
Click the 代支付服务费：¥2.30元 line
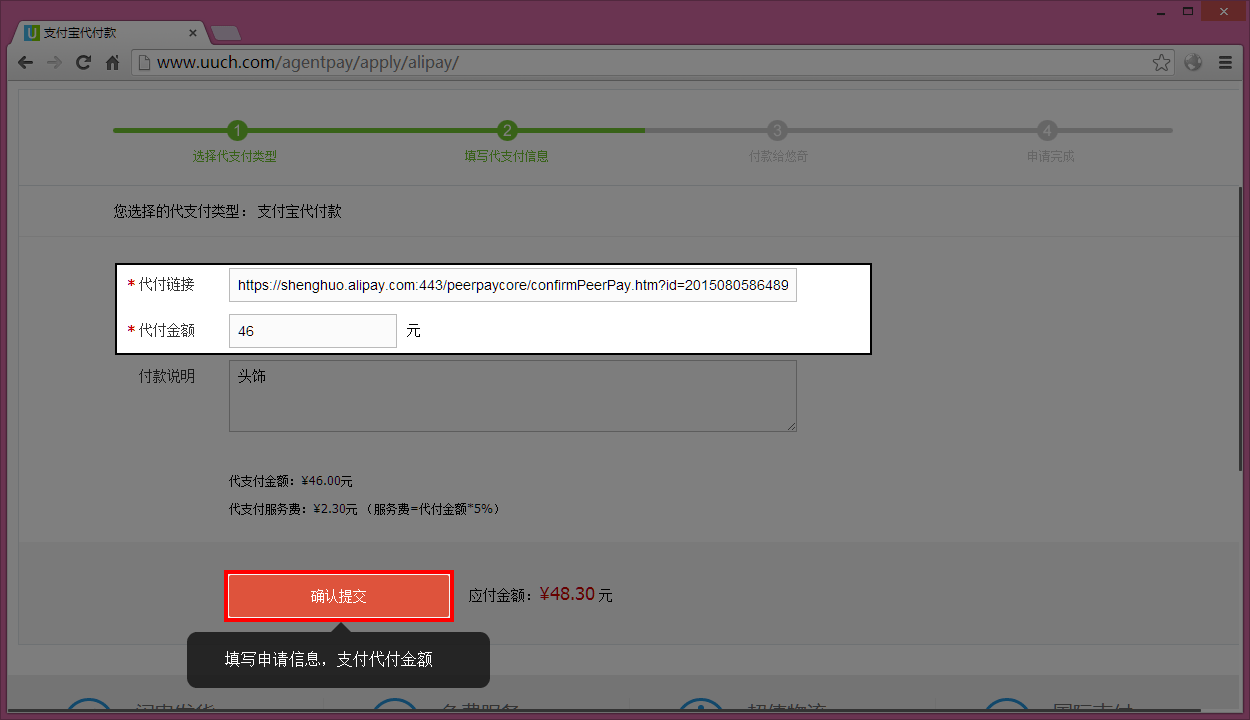click(364, 509)
